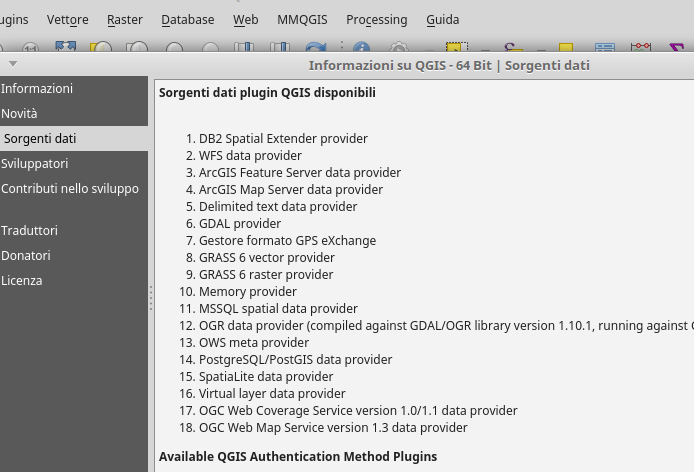Click the grey gear toolbar icon
Screen dimensions: 694x472
tap(398, 47)
